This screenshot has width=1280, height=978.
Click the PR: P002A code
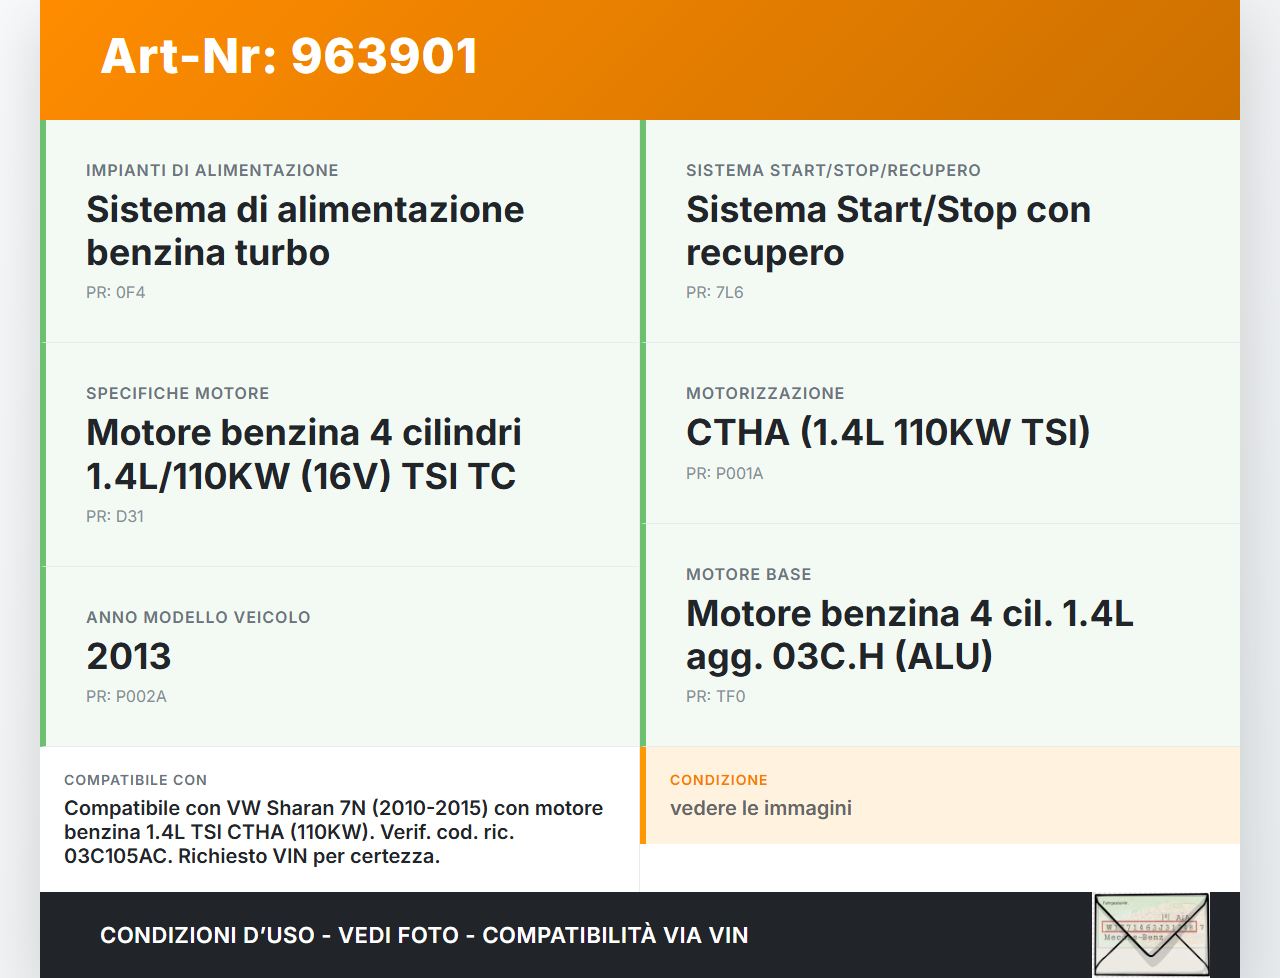[126, 697]
